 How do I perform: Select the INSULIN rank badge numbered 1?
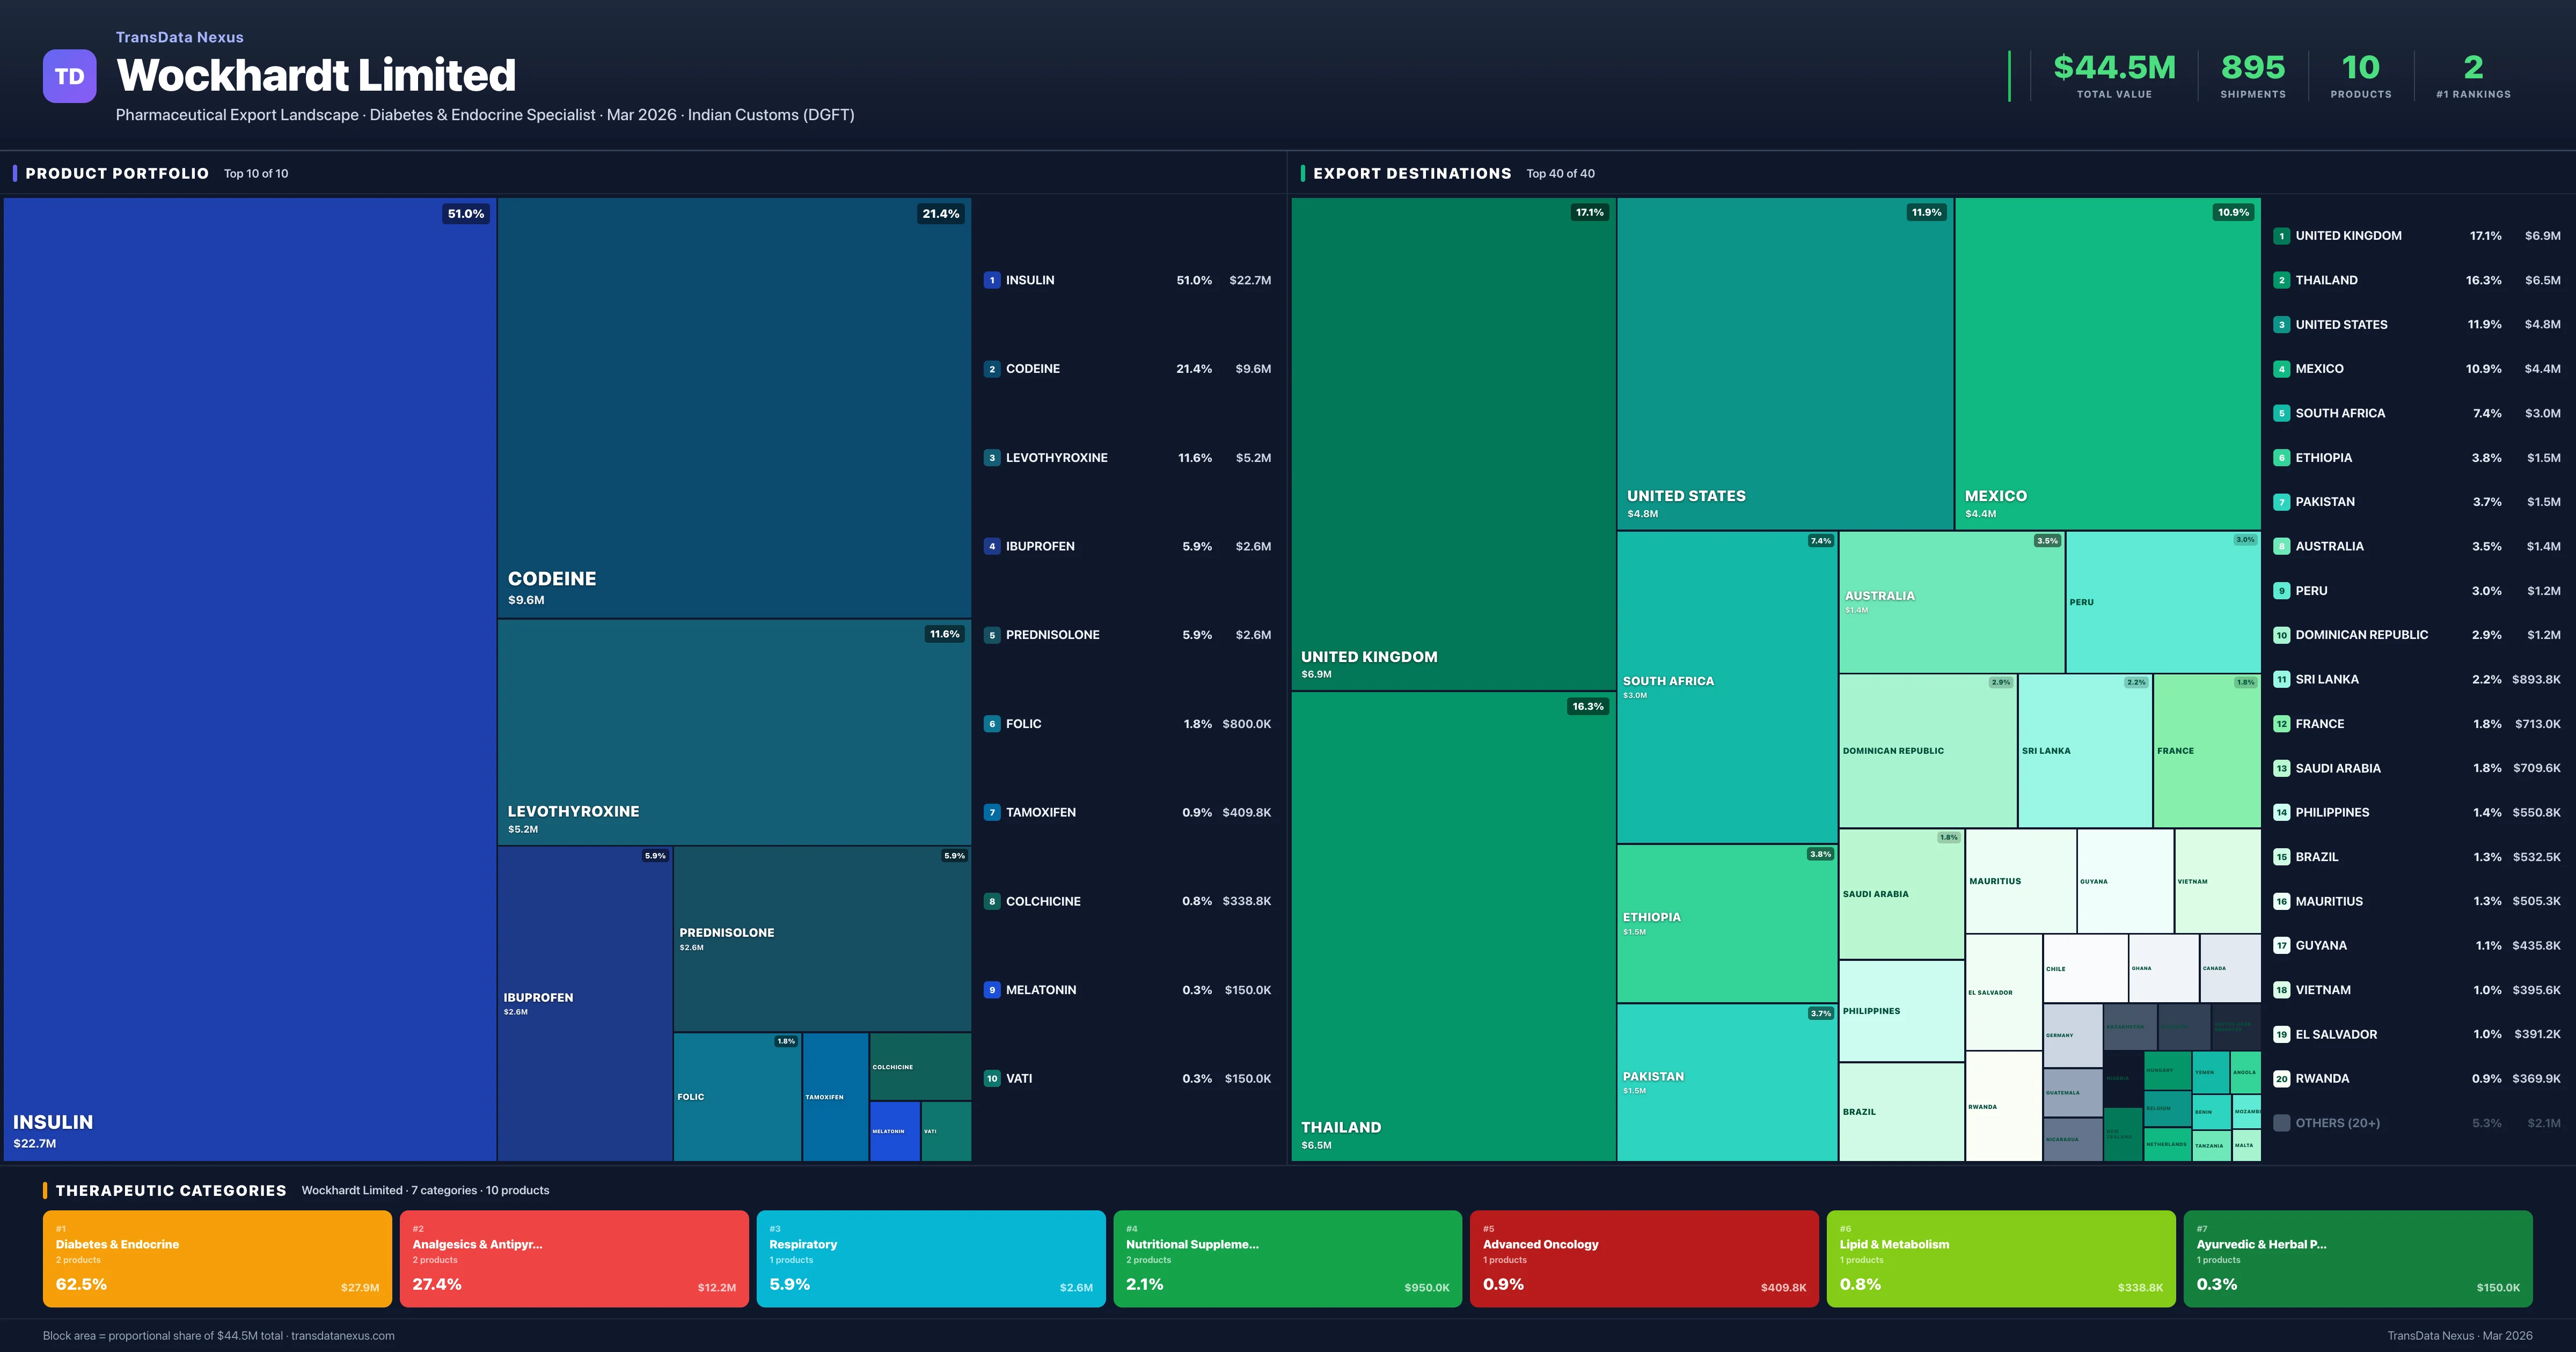pyautogui.click(x=991, y=280)
